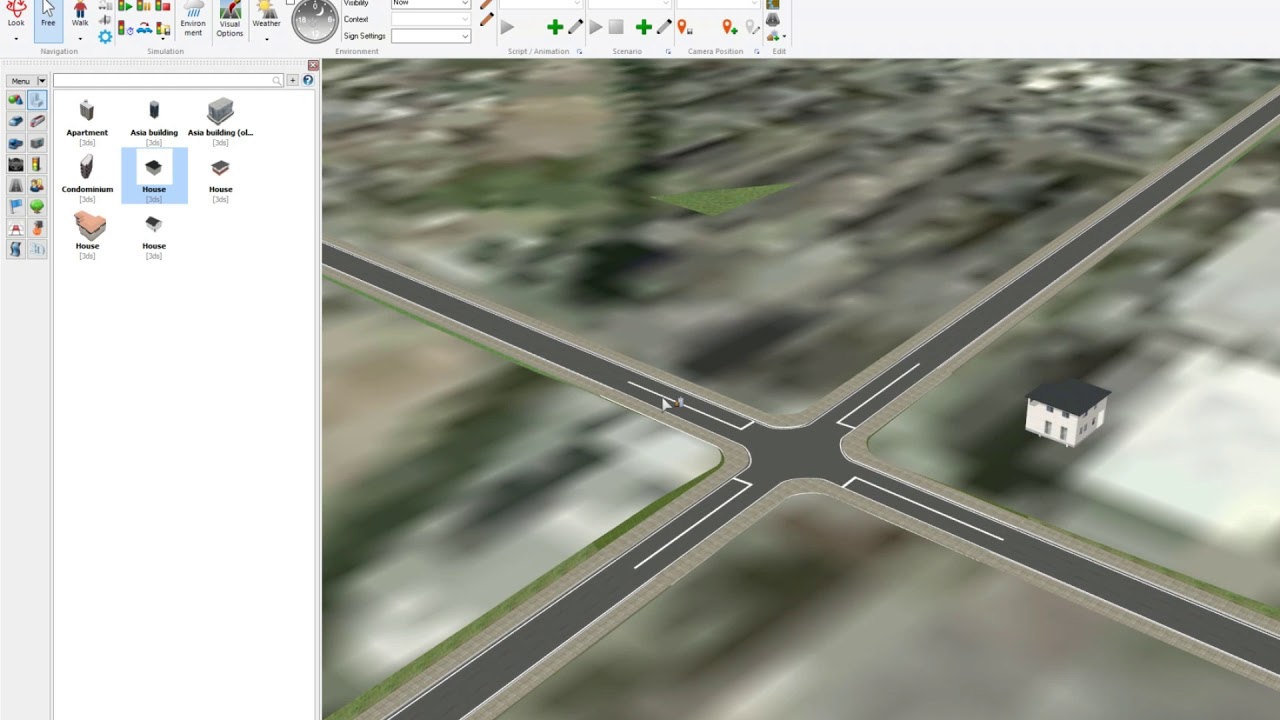The image size is (1280, 720).
Task: Select the cockpit category icon
Action: [15, 164]
